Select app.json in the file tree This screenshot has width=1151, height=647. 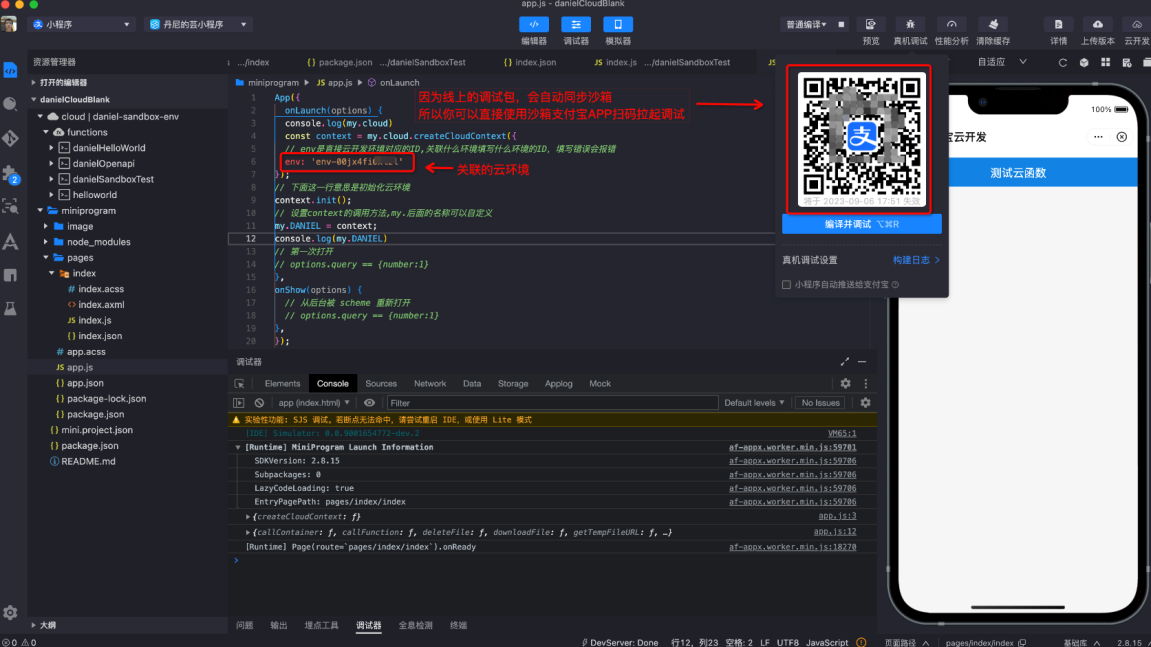[85, 383]
